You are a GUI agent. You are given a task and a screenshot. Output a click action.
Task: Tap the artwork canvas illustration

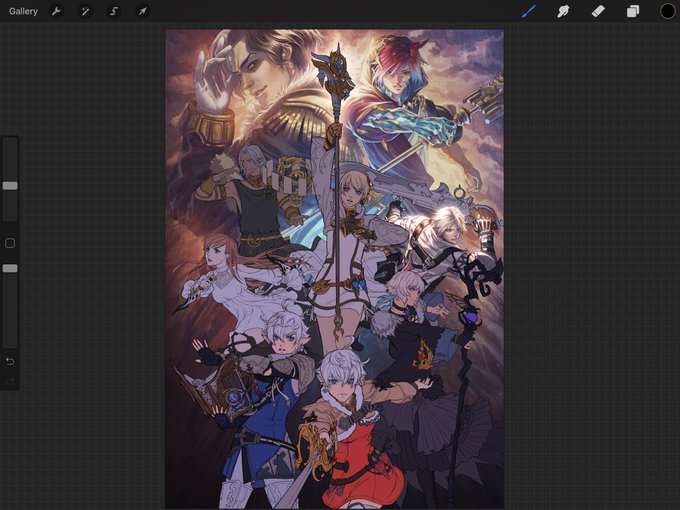point(334,269)
